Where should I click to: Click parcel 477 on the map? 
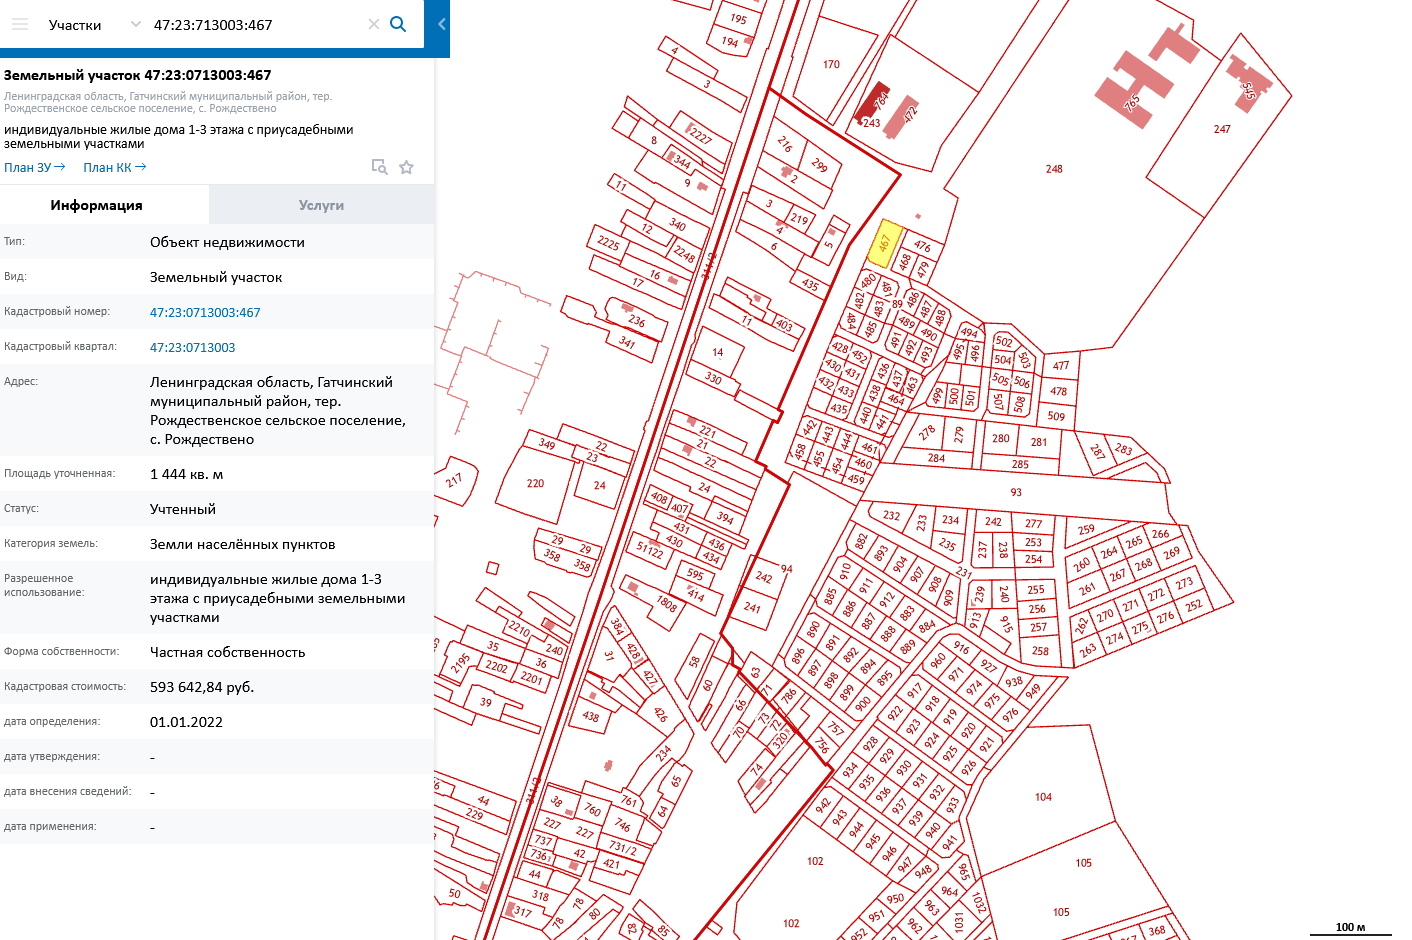[1061, 365]
